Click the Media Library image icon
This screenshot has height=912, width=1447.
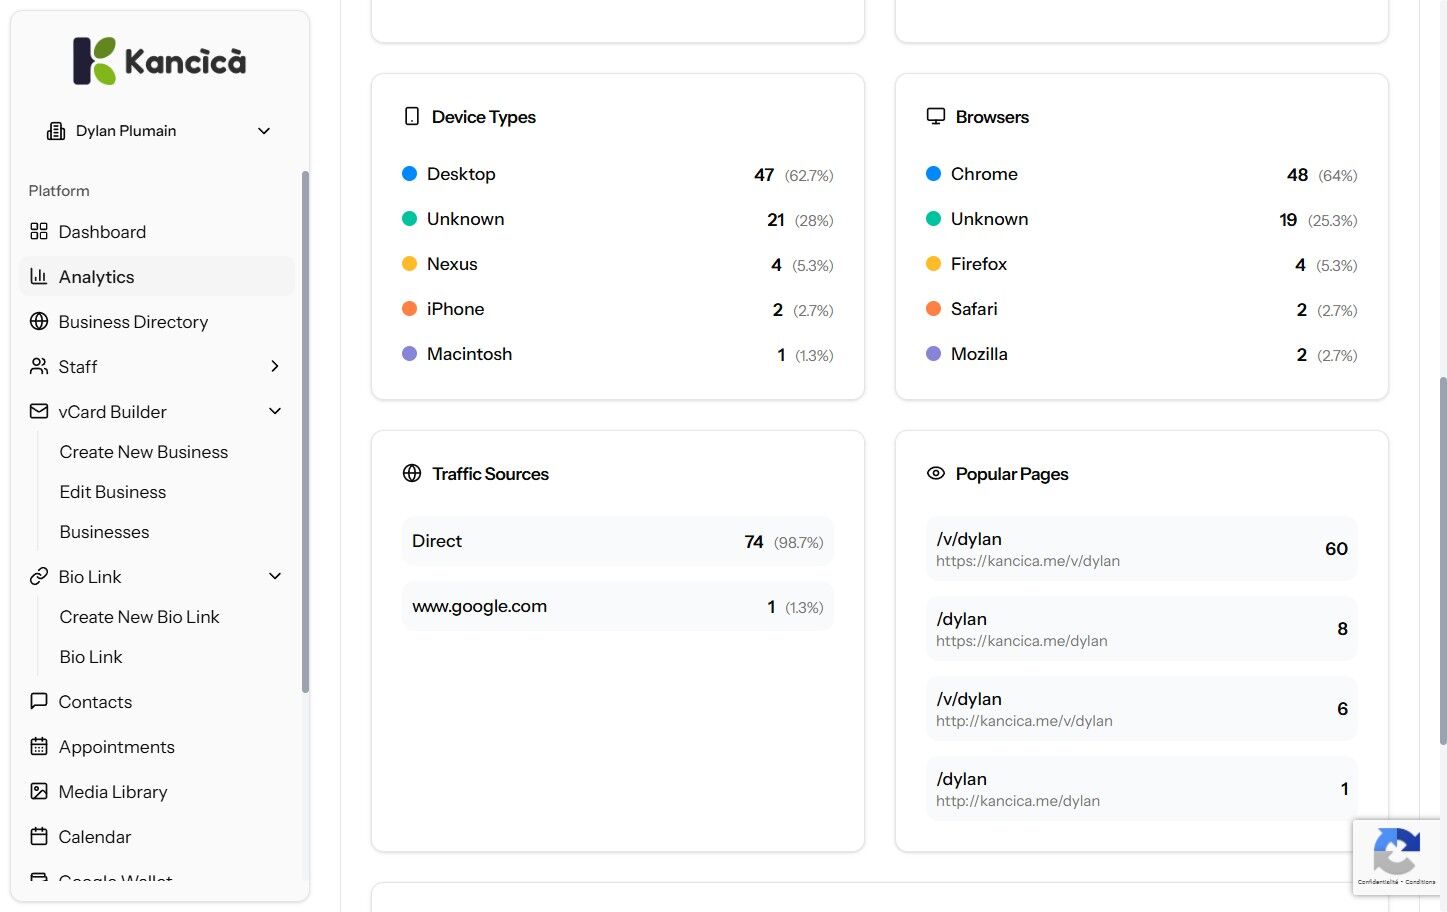tap(39, 792)
